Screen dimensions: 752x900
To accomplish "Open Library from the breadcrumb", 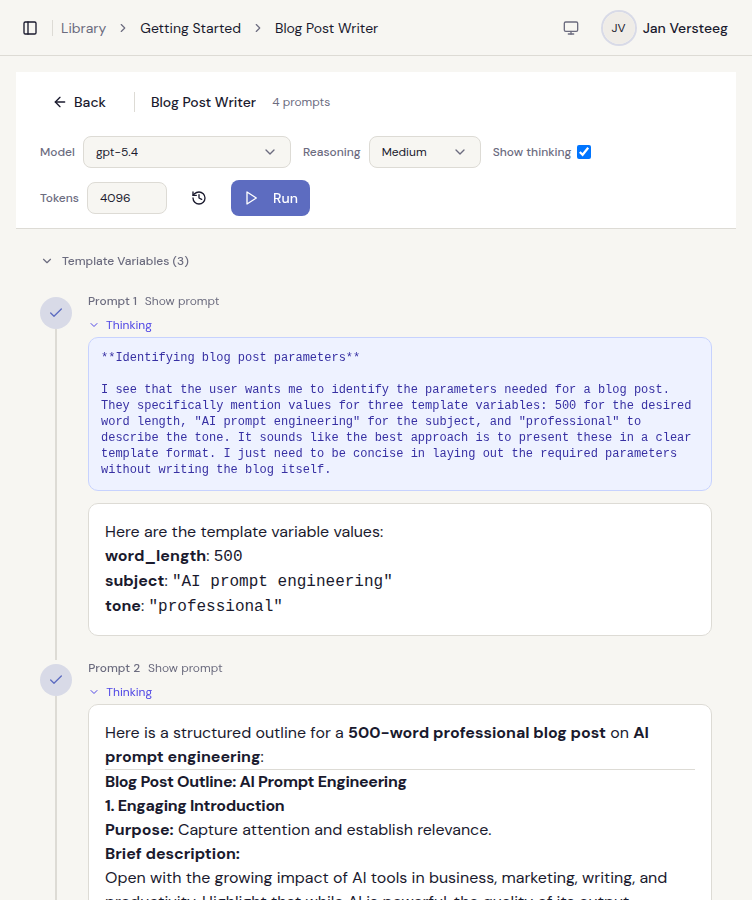I will click(84, 28).
